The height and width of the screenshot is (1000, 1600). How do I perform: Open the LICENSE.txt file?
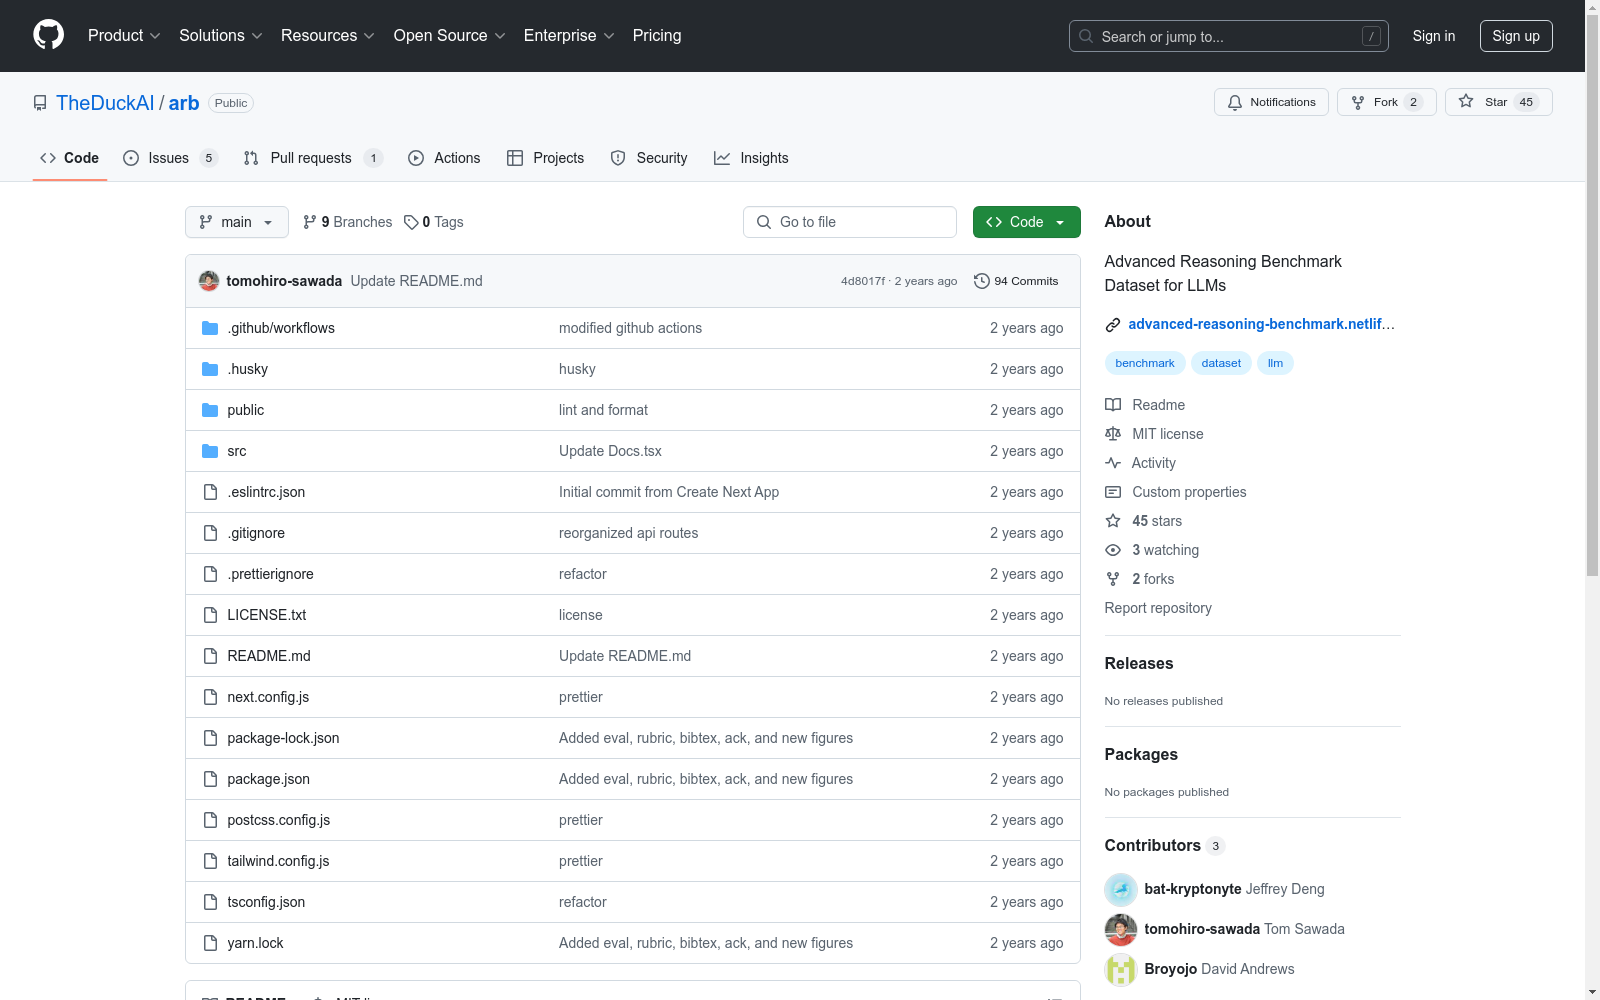click(267, 615)
